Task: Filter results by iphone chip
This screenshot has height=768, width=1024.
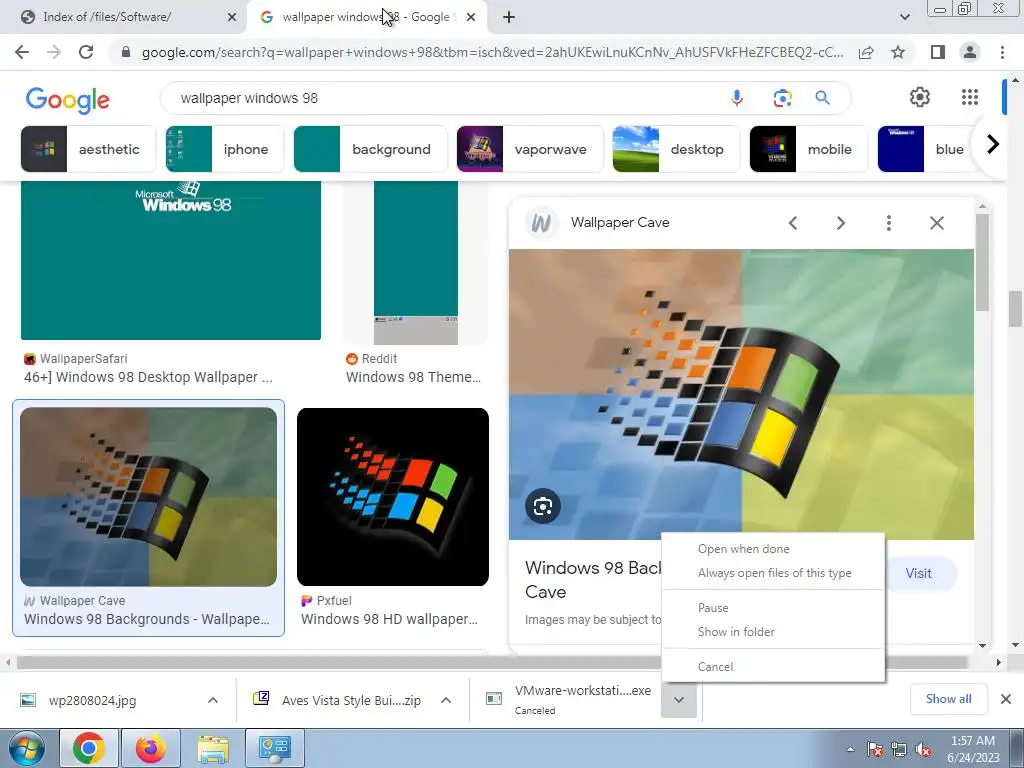Action: [x=224, y=150]
